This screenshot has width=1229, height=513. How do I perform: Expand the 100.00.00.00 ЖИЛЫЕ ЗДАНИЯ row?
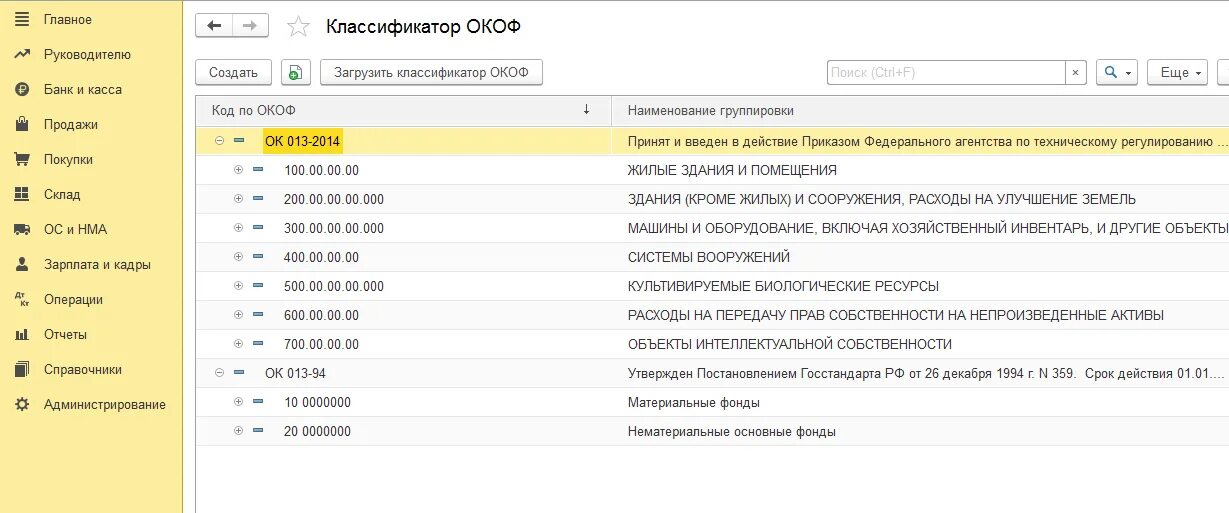pos(238,170)
